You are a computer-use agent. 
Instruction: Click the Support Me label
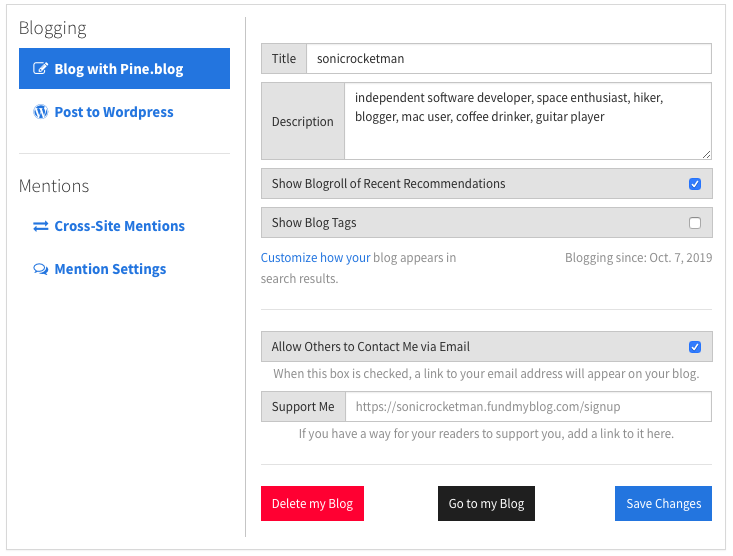point(303,407)
